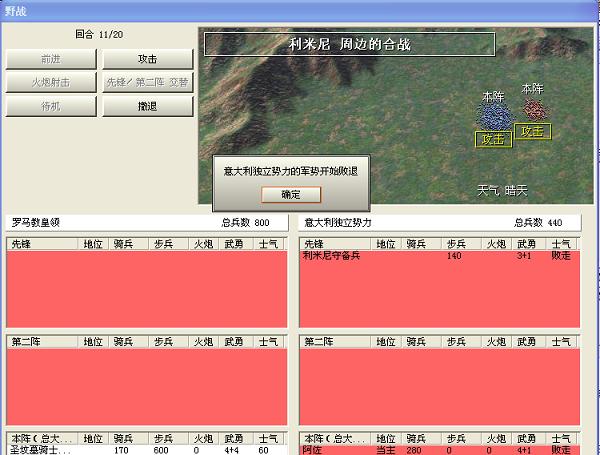Click 火炮 header in enemy 先锋 table
The width and height of the screenshot is (600, 455).
(x=496, y=244)
